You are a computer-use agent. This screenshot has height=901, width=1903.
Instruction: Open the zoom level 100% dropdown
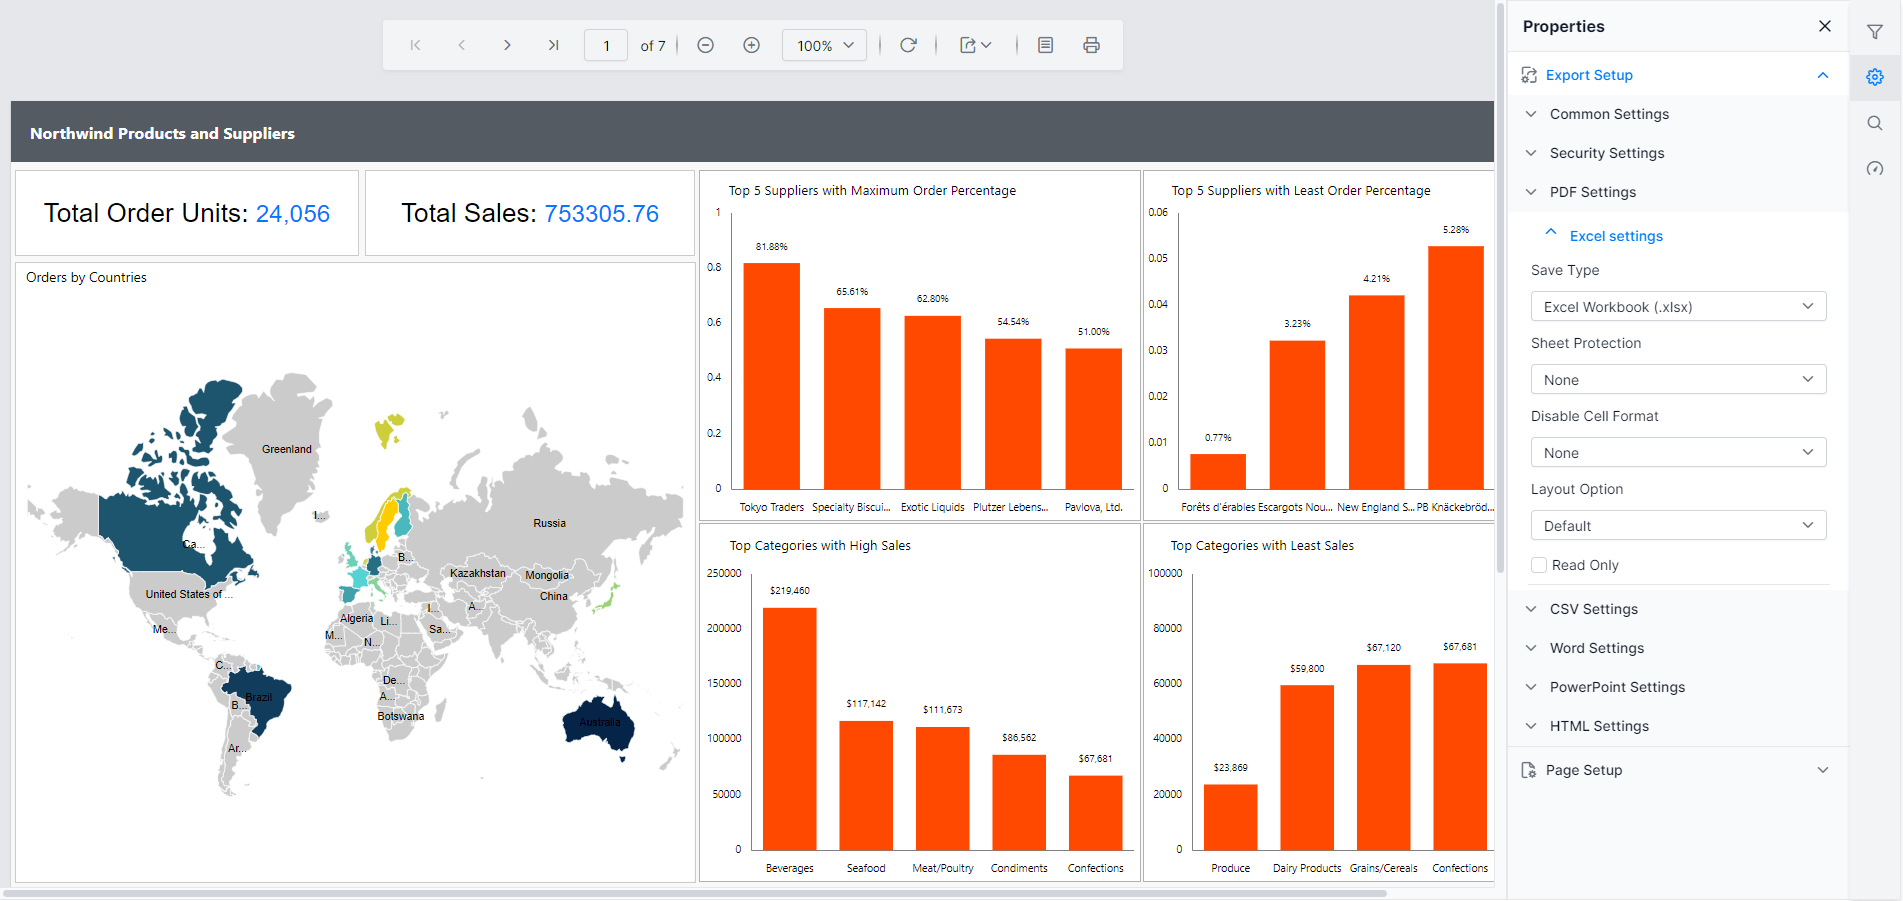[x=824, y=45]
